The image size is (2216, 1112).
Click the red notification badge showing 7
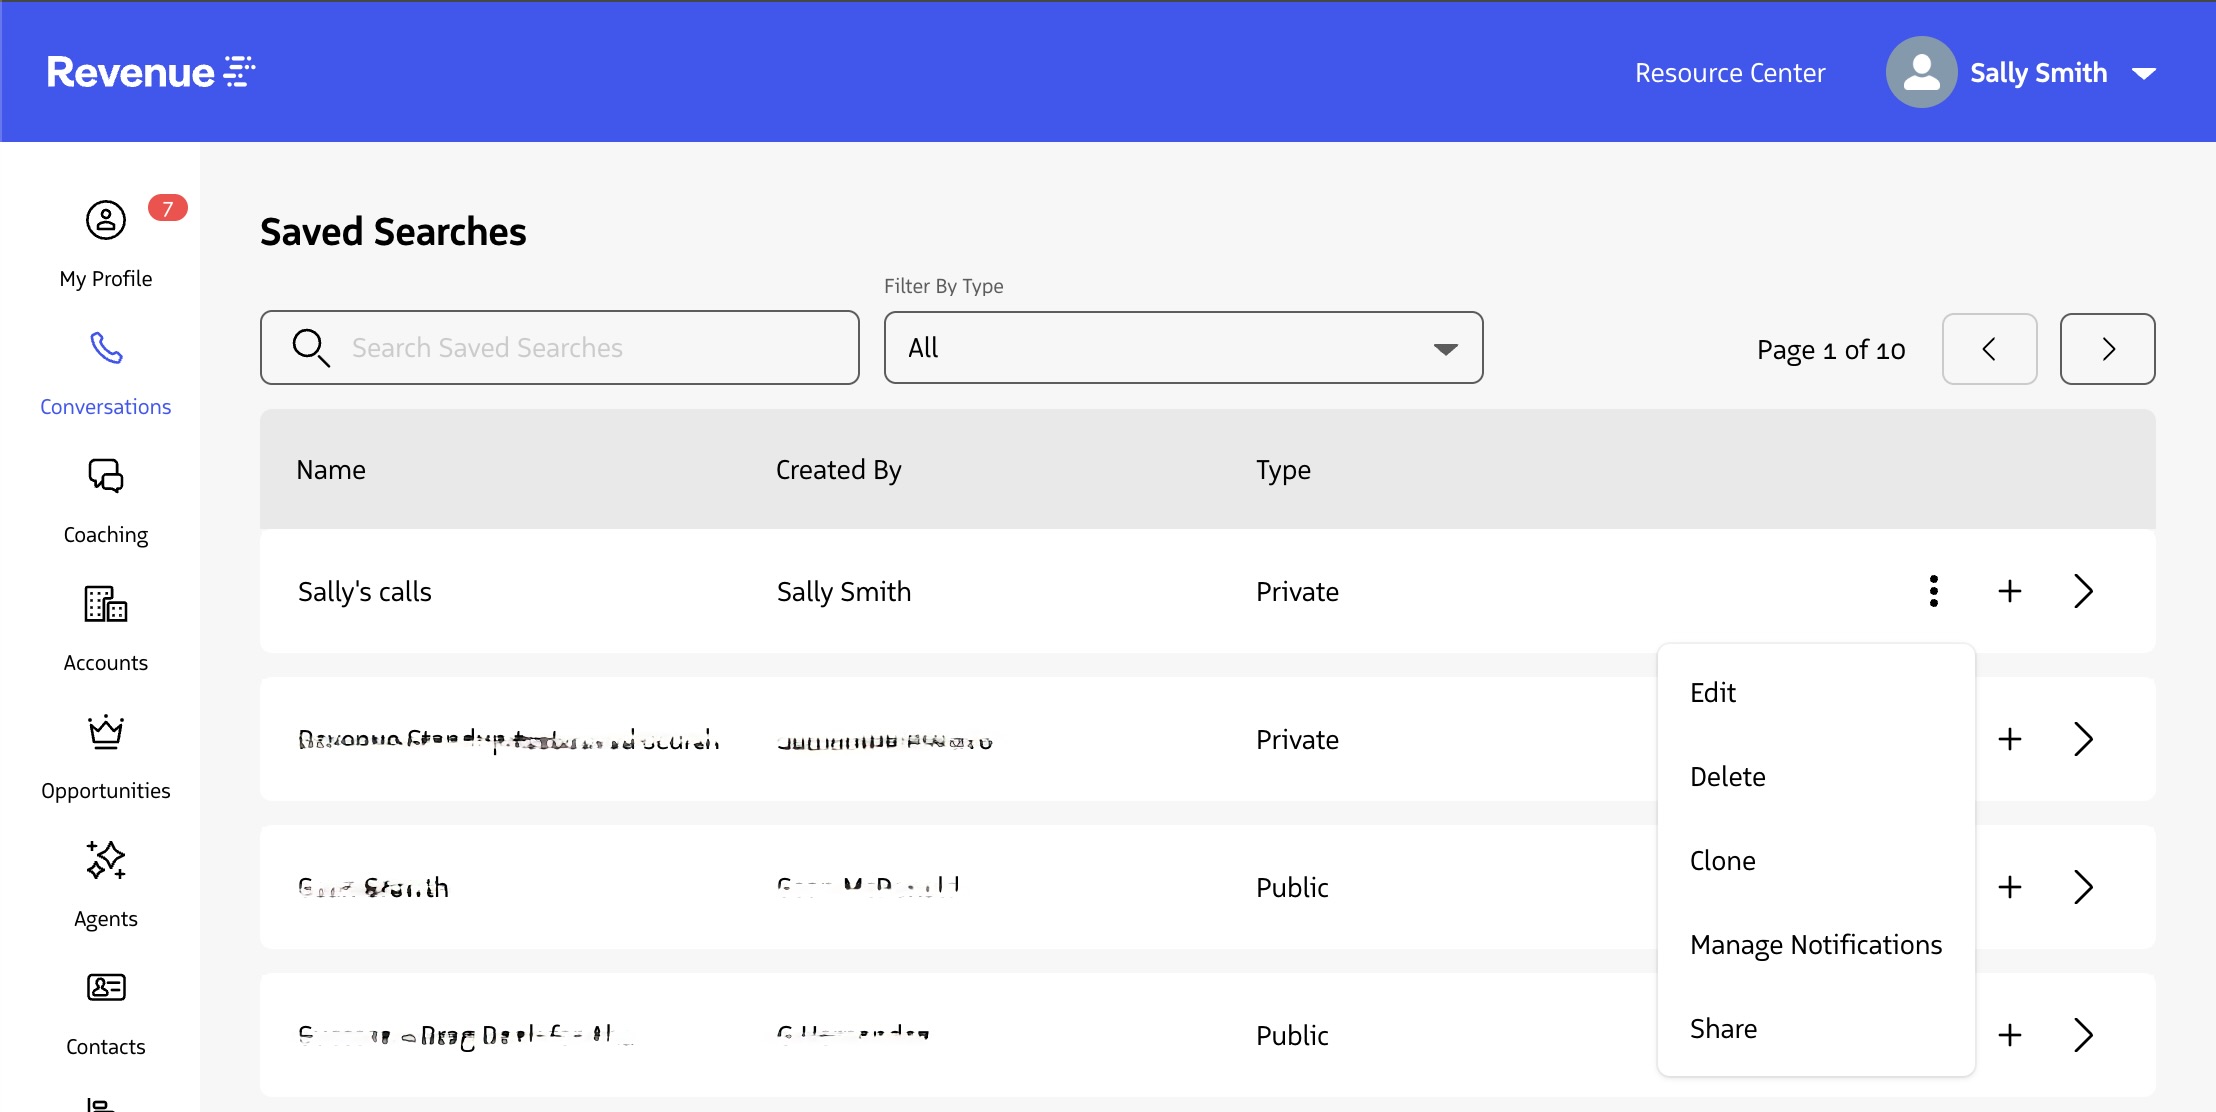tap(168, 208)
